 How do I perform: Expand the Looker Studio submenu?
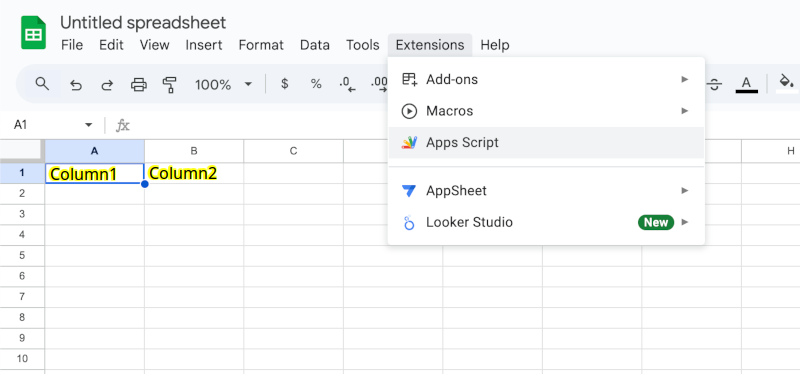pos(546,222)
